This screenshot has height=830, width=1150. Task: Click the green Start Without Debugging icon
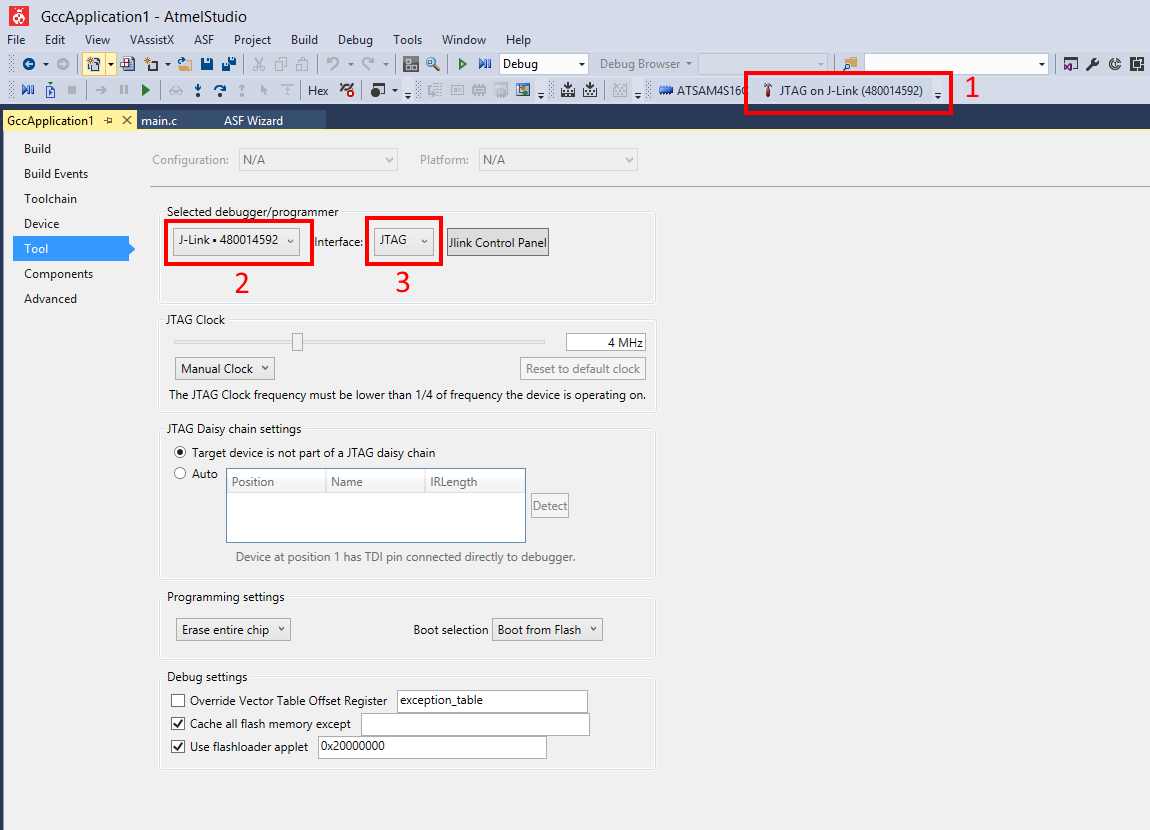(462, 65)
